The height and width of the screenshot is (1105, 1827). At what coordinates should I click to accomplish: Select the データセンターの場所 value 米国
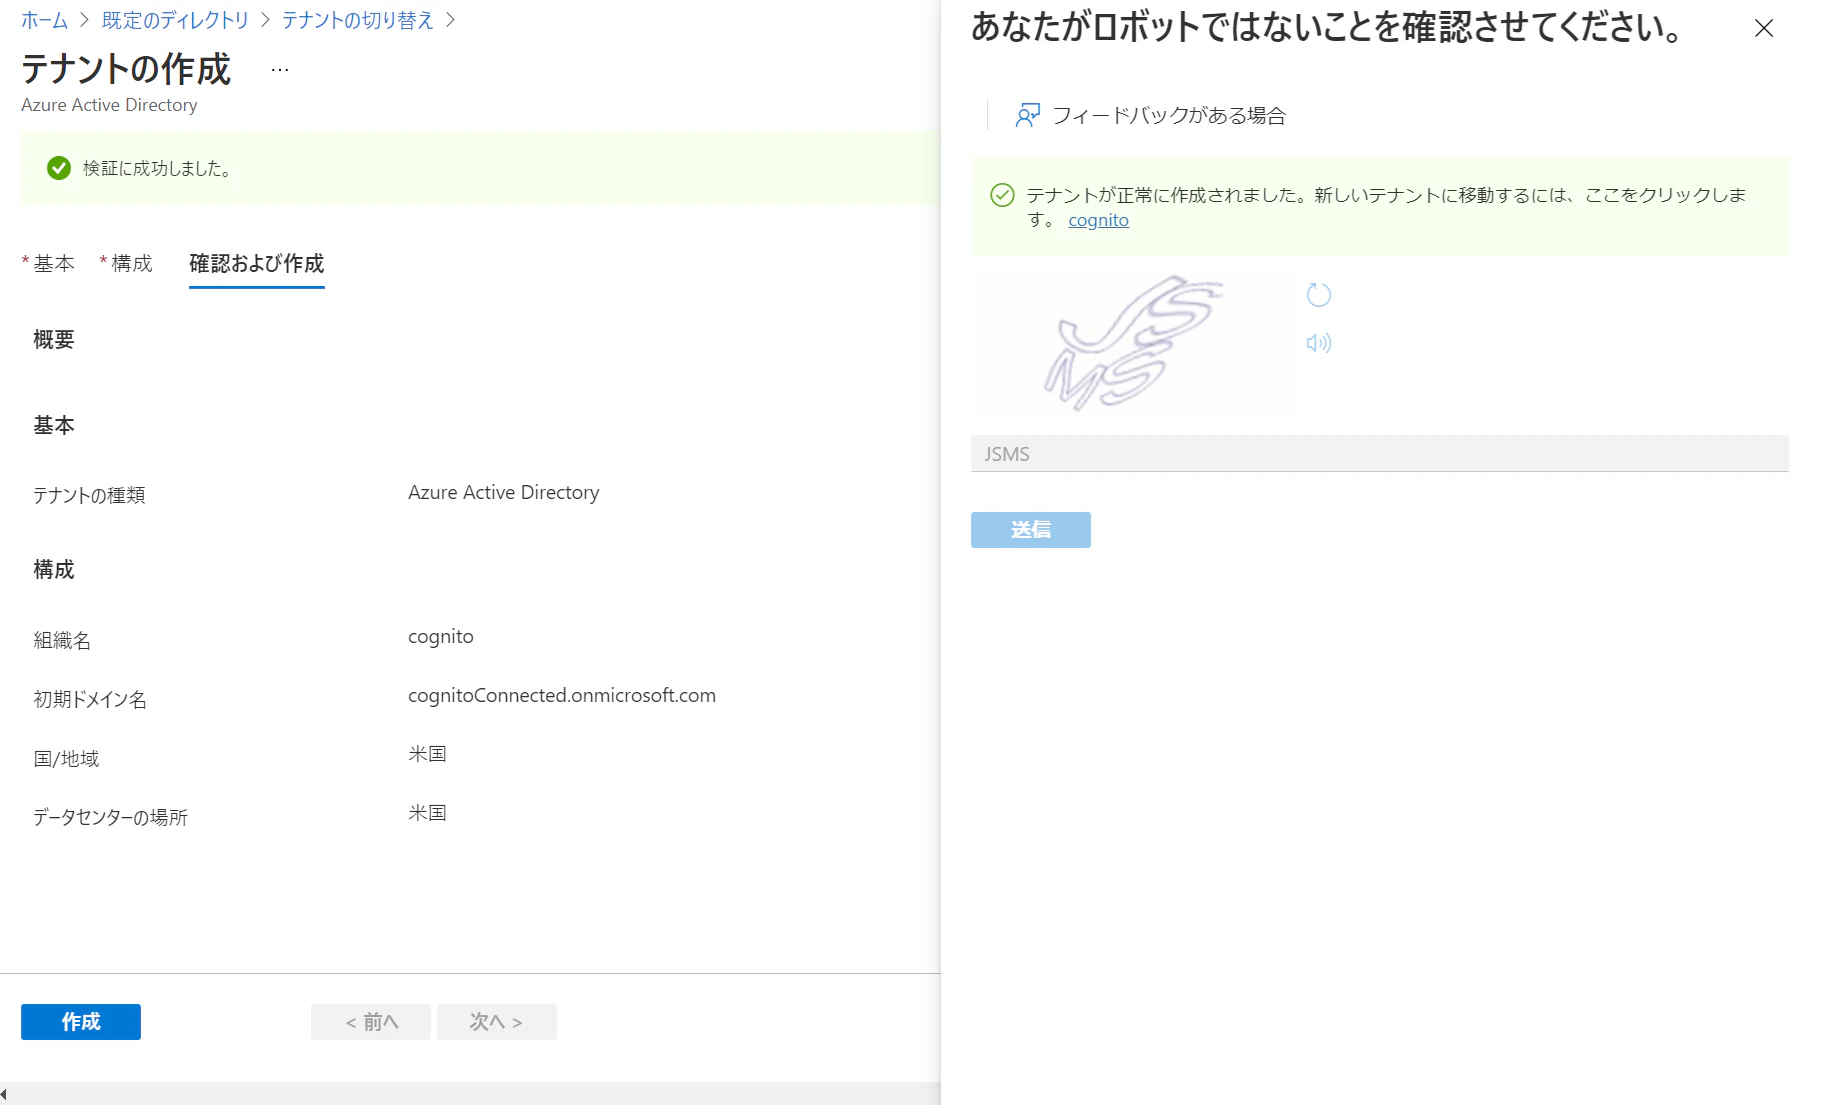(427, 813)
